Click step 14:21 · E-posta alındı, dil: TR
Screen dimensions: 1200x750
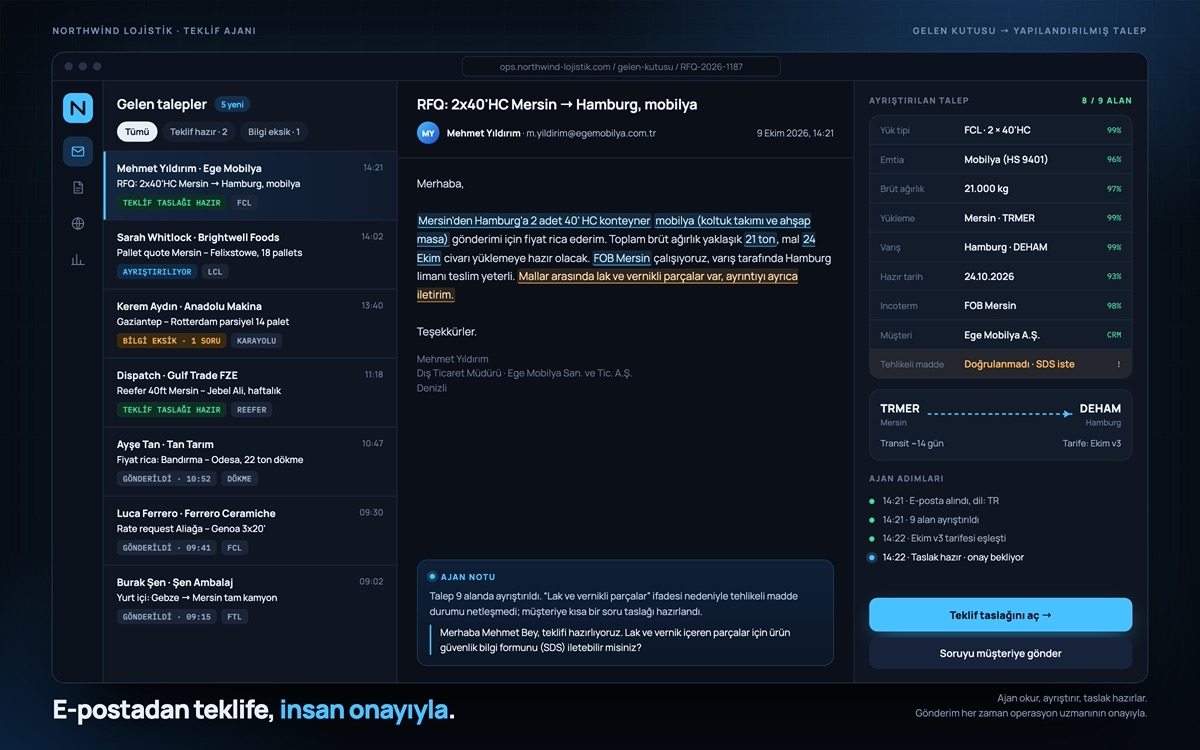pos(940,501)
